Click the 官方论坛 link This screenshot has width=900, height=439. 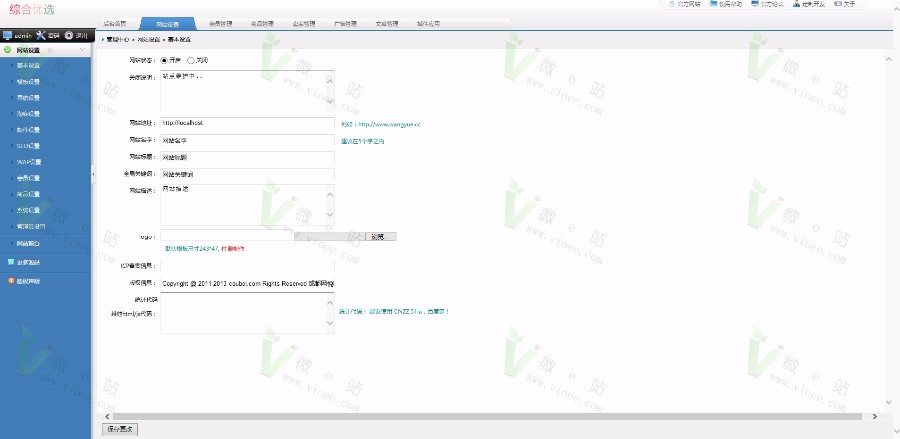pos(772,3)
